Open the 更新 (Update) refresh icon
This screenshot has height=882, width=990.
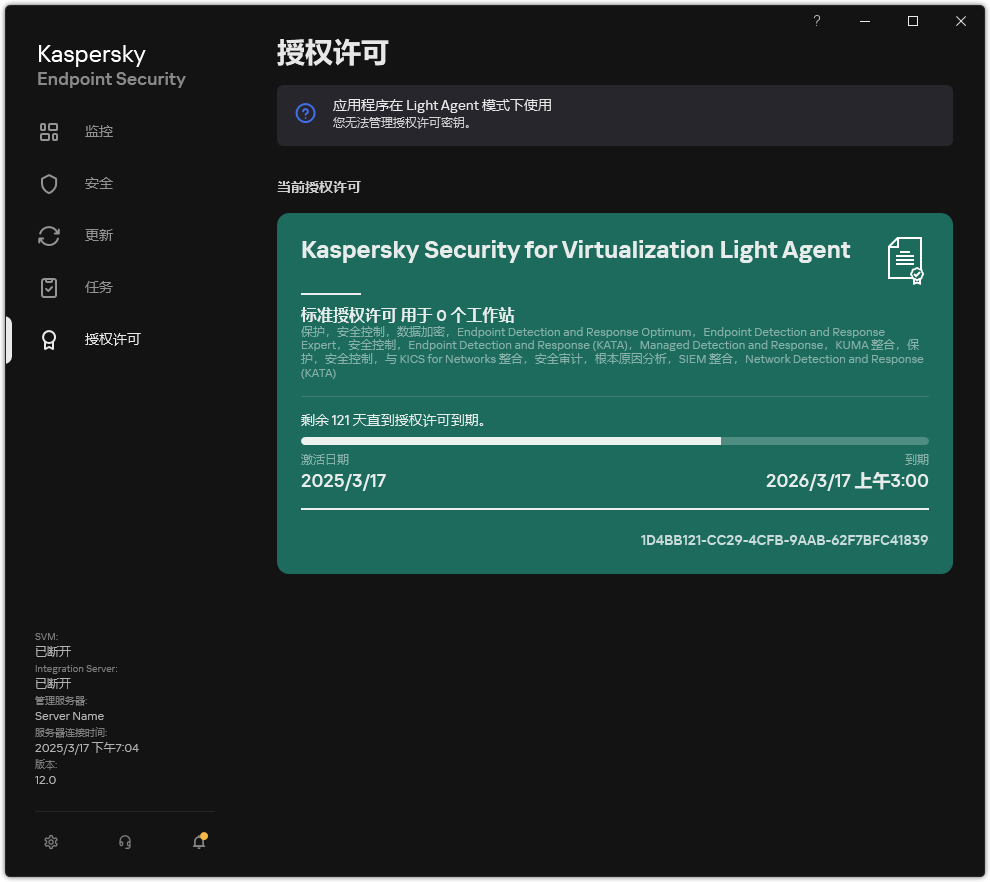[x=49, y=235]
